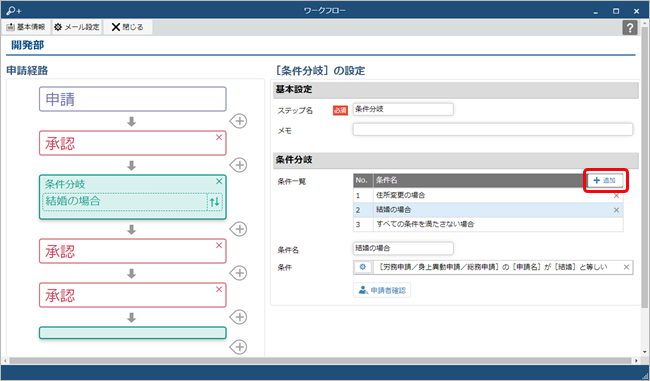
Task: Click the plus icon just above the 条件分岐 step
Action: coord(239,165)
